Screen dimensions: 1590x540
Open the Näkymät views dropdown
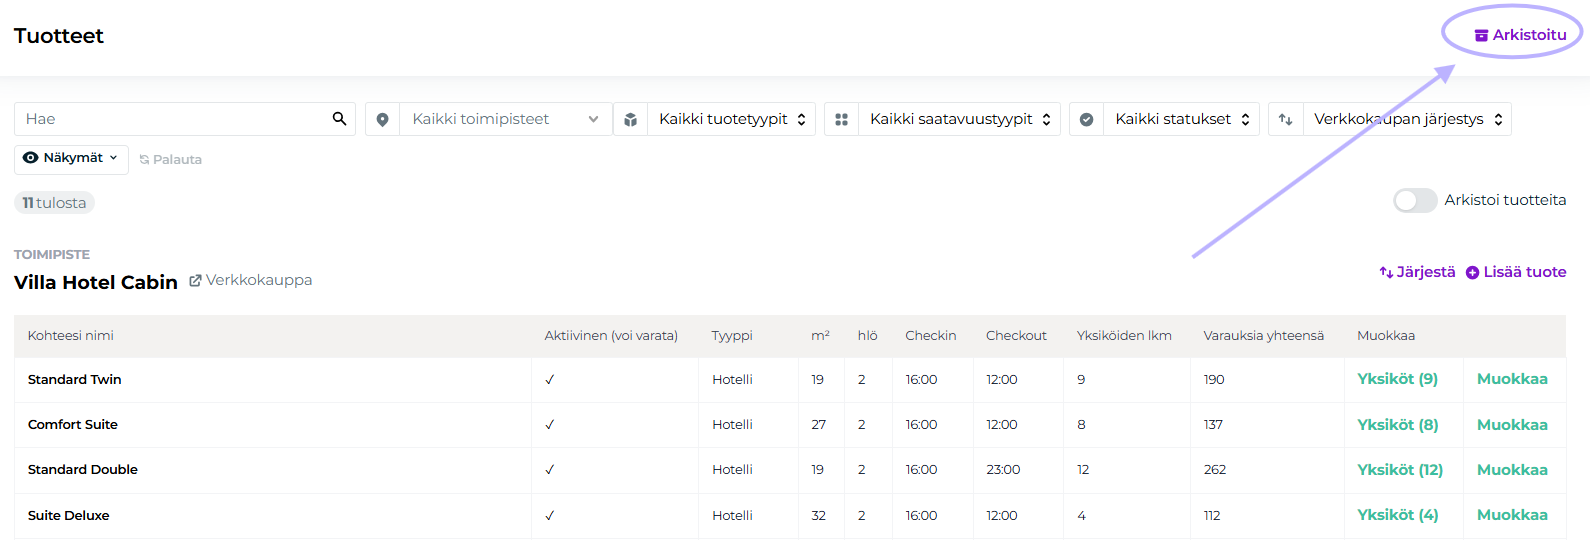[71, 159]
